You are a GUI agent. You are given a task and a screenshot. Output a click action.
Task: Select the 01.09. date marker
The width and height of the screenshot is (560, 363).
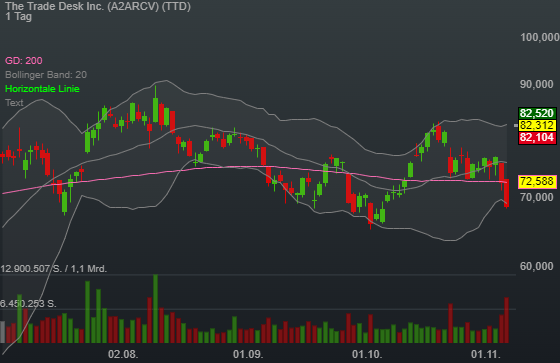pyautogui.click(x=248, y=354)
